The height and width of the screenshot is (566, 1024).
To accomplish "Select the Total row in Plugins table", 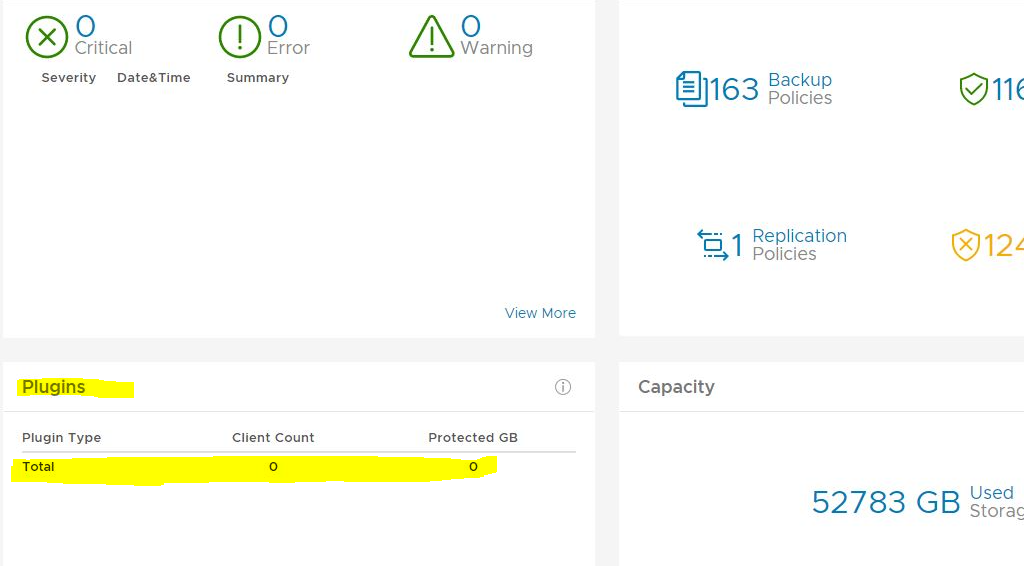I will click(39, 467).
